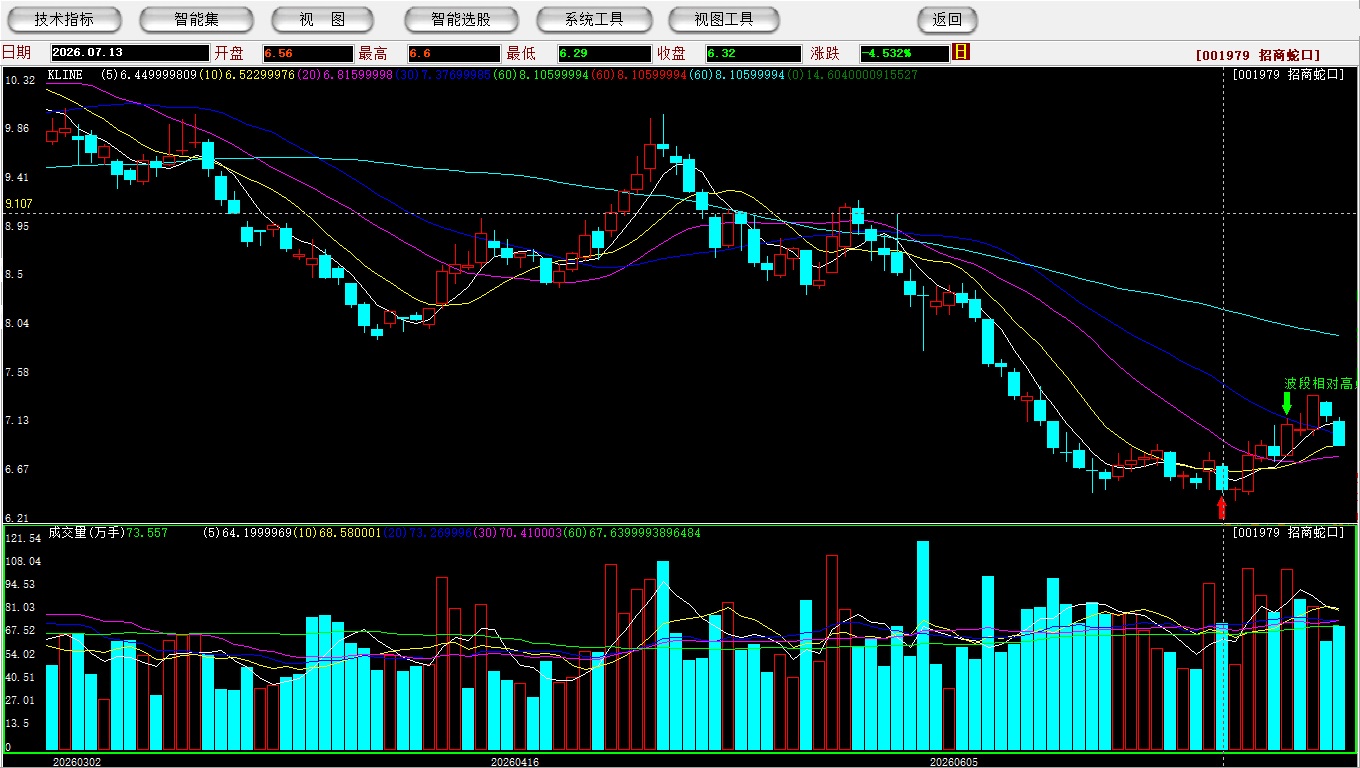1360x768 pixels.
Task: Click the 涨跌 value -4.532%
Action: coord(904,53)
